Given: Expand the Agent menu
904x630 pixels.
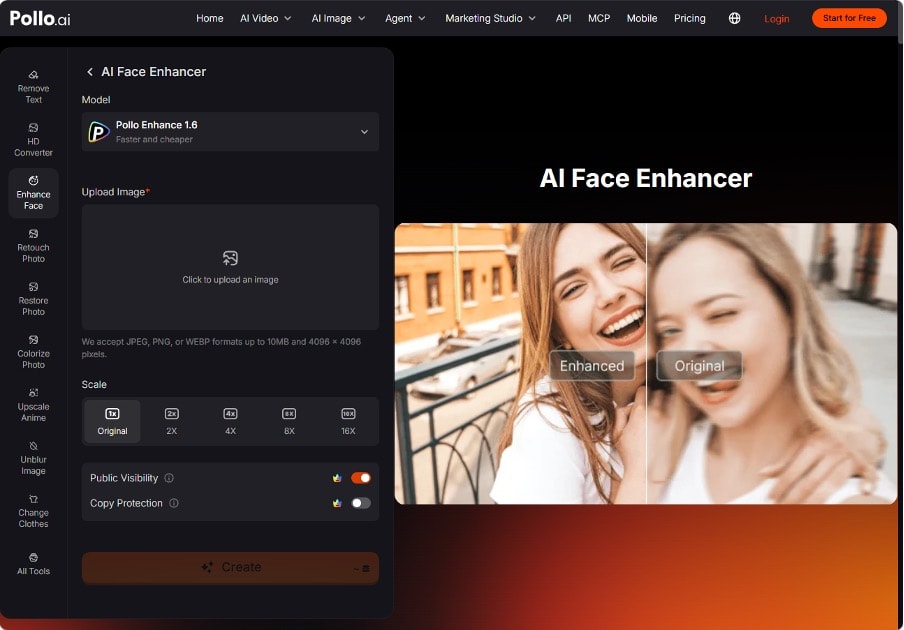Looking at the screenshot, I should 405,18.
